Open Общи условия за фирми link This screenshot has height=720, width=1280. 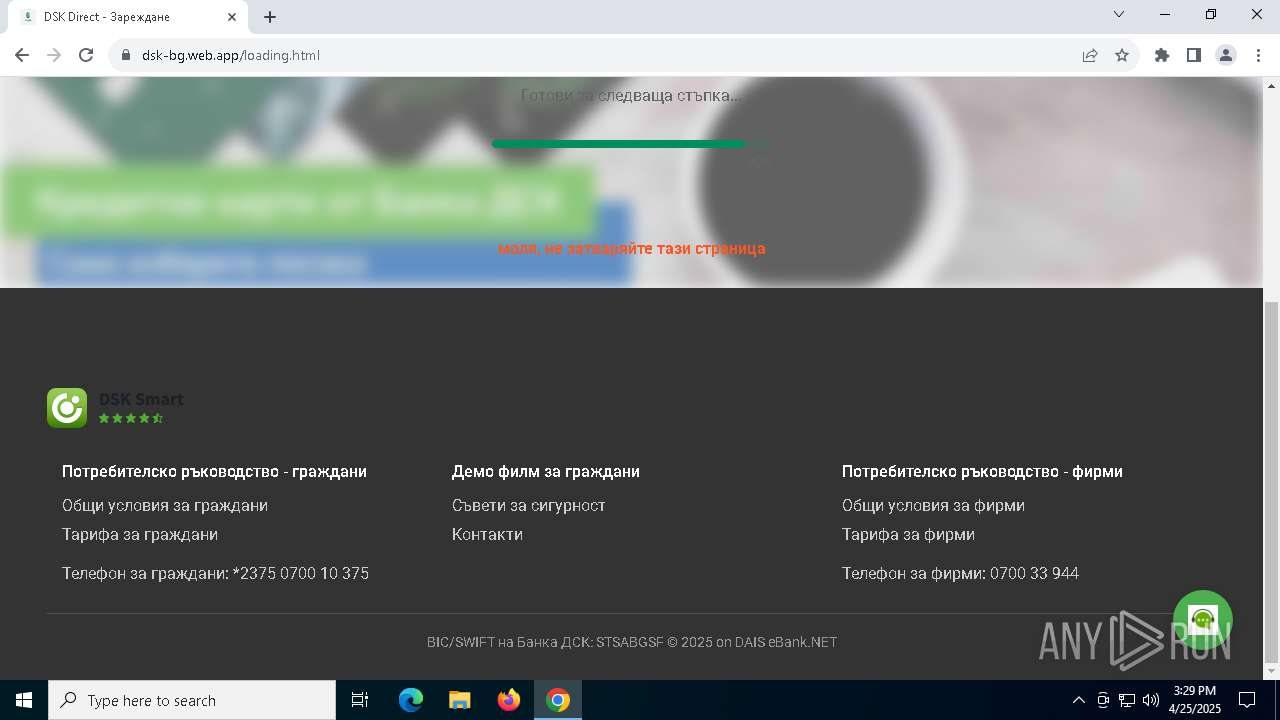point(933,505)
